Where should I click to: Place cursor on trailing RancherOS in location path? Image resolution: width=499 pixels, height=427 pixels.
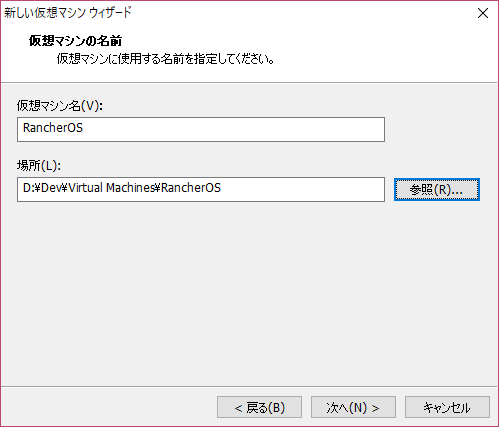191,188
